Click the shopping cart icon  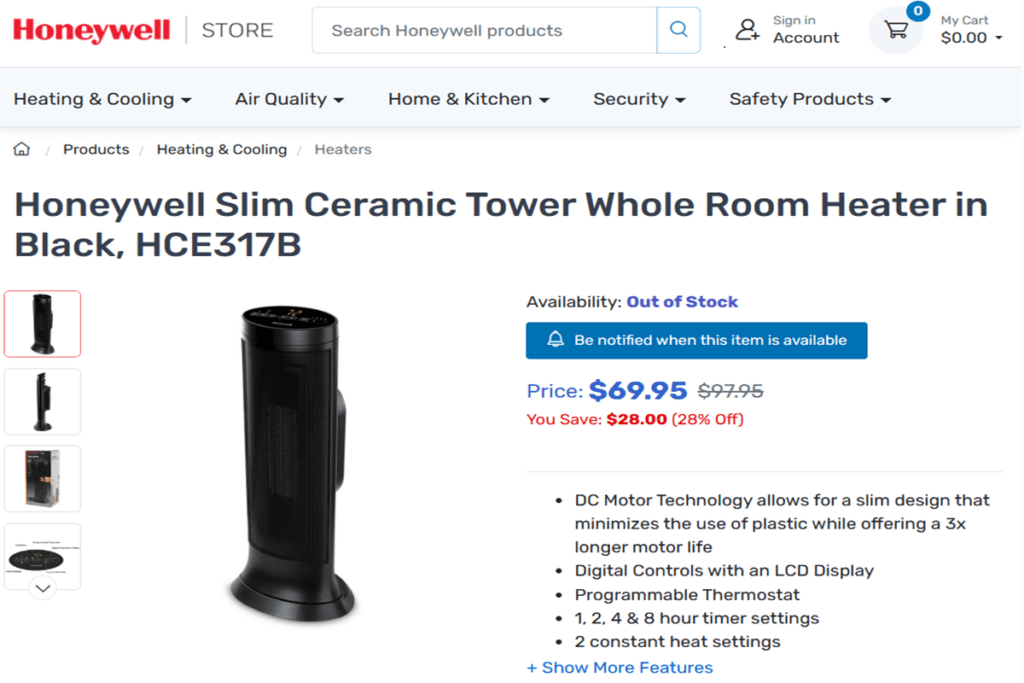[896, 30]
